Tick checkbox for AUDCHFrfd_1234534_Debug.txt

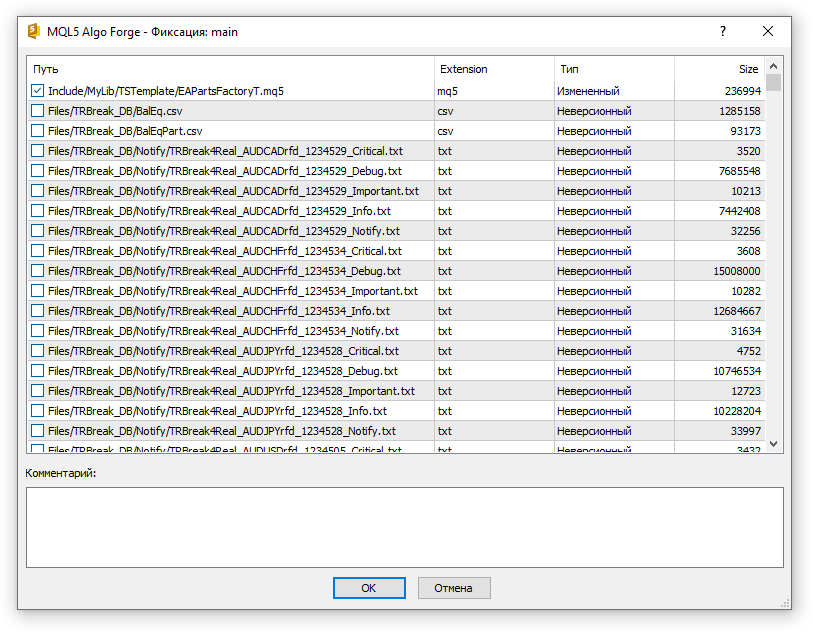pyautogui.click(x=37, y=271)
